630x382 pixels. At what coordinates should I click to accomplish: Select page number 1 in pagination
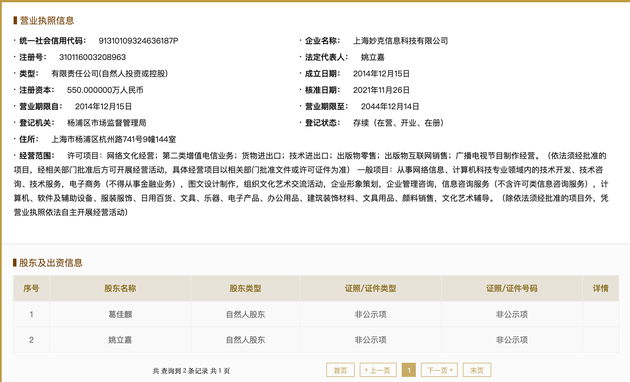click(409, 370)
